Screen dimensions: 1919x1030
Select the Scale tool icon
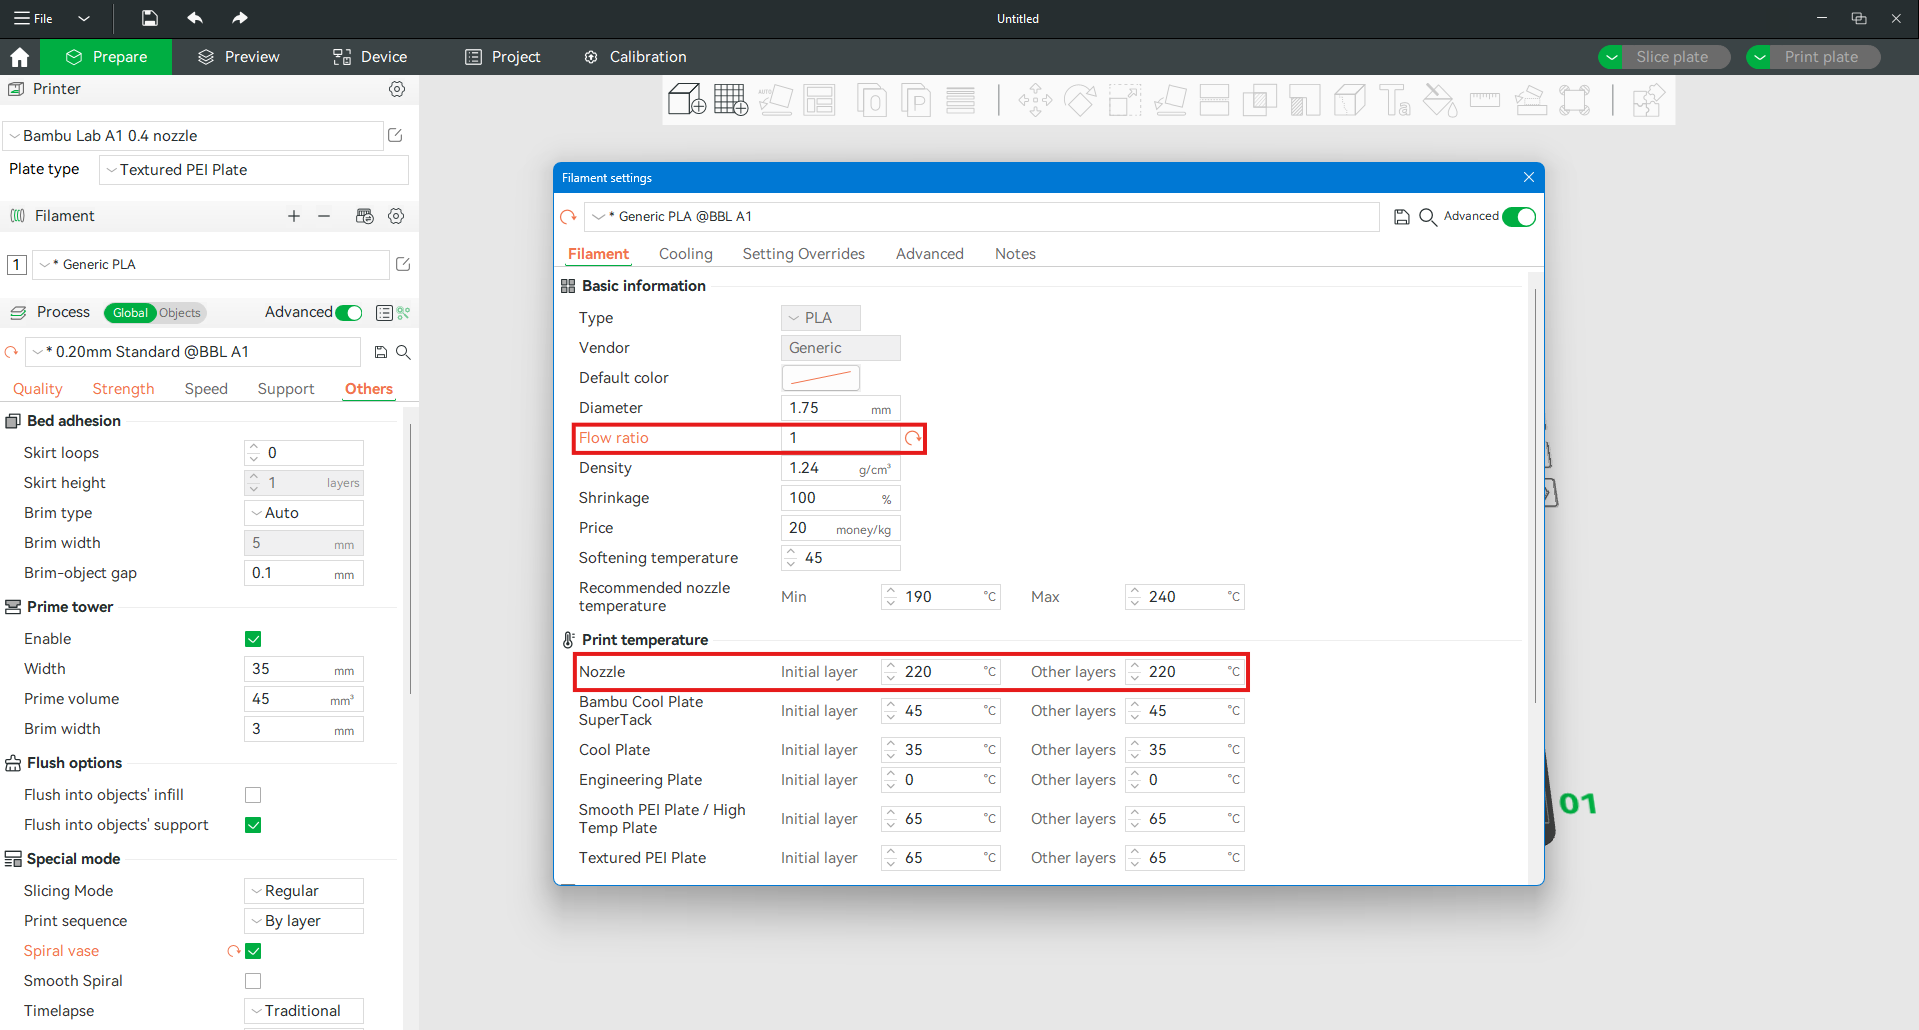(1125, 101)
